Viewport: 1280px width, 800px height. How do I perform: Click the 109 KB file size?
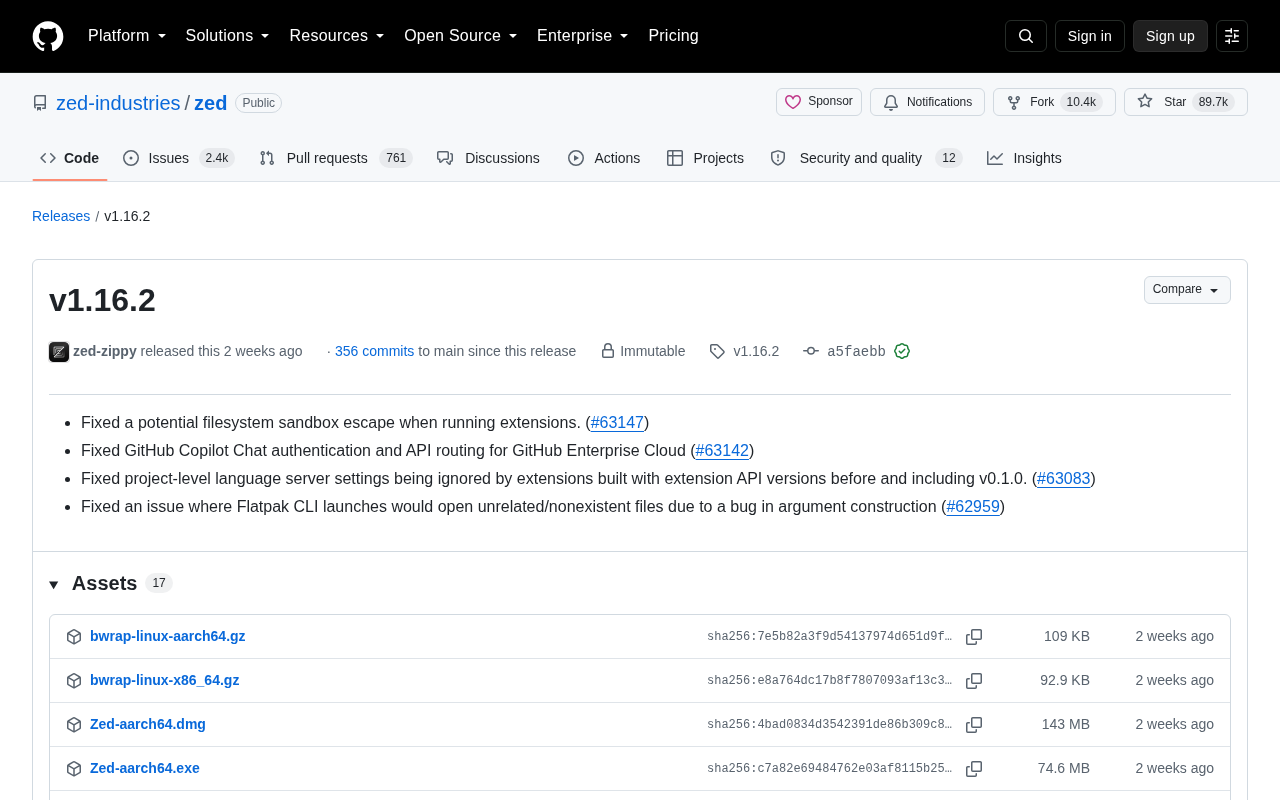coord(1067,636)
